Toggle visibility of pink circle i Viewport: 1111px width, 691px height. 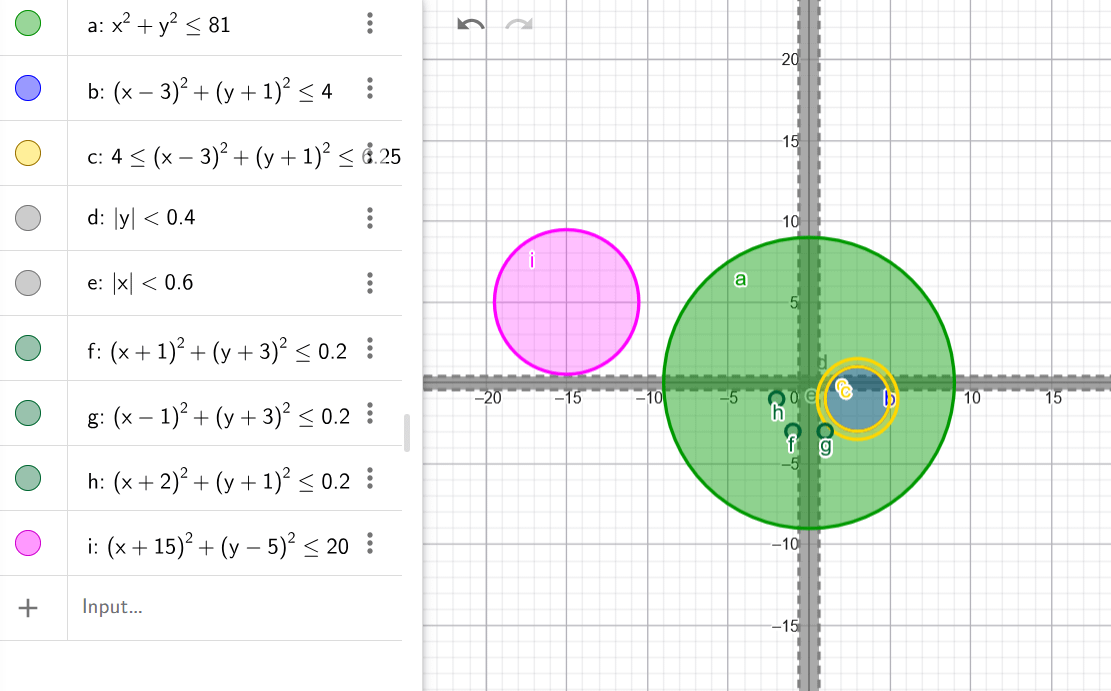point(28,544)
